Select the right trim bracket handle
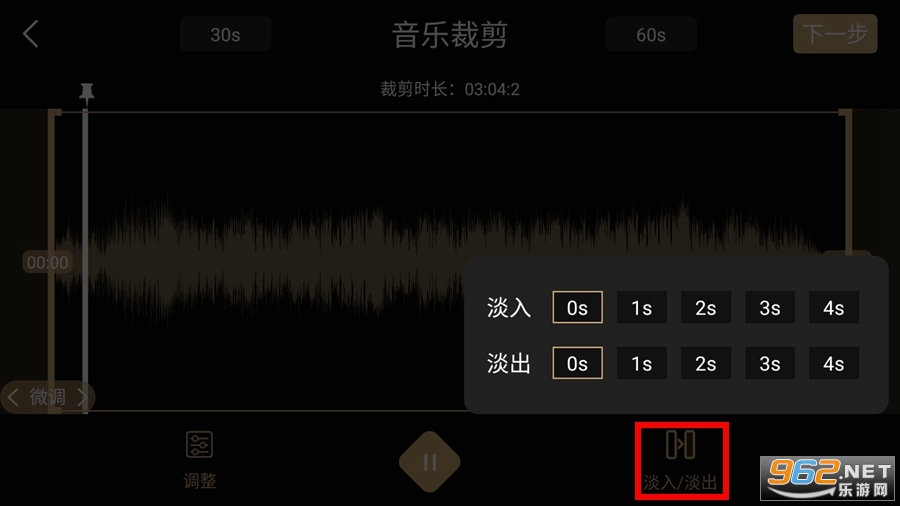Screen dimensions: 900x506 pyautogui.click(x=846, y=184)
